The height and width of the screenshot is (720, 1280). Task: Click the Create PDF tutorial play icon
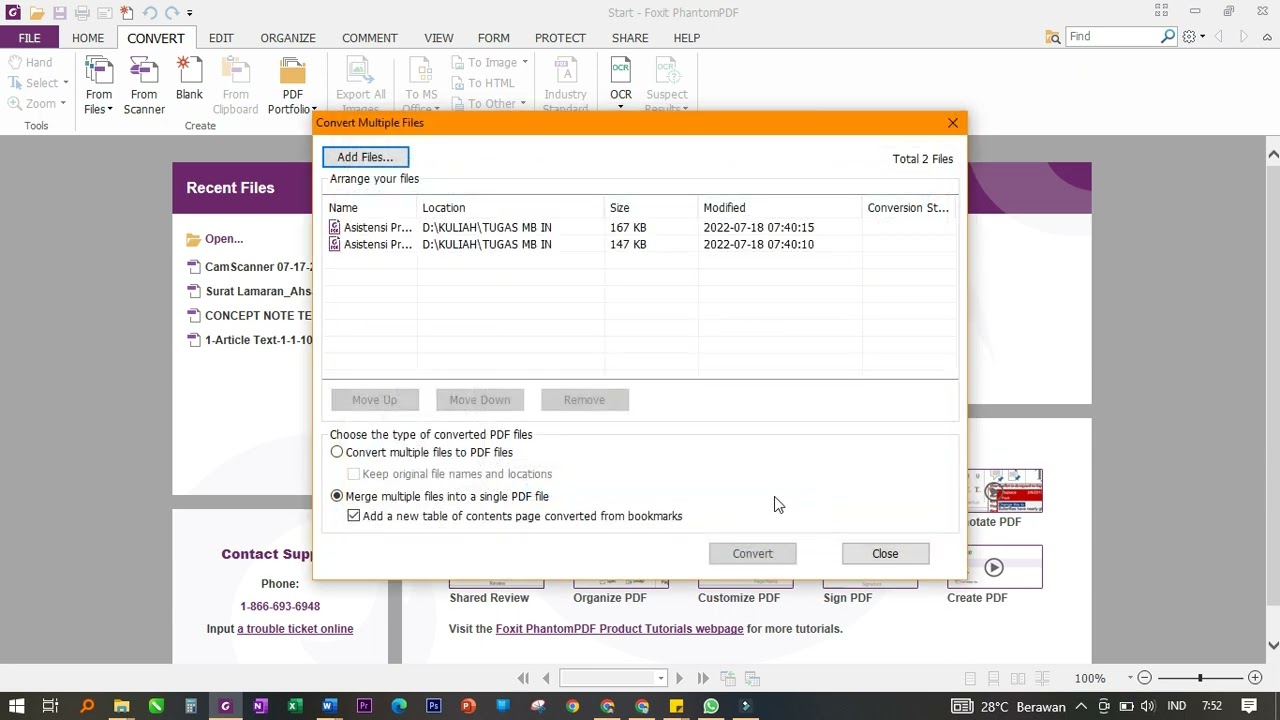pos(994,568)
